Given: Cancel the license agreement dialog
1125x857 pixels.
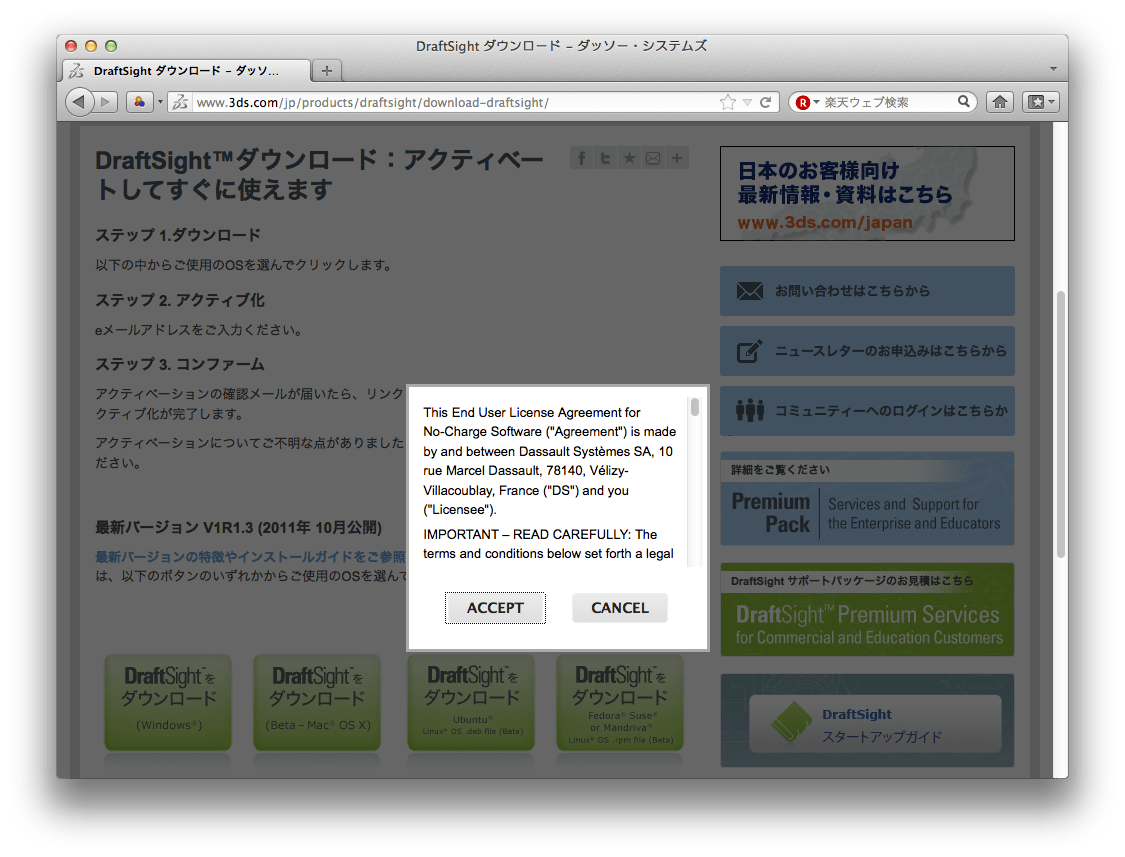Looking at the screenshot, I should (620, 608).
